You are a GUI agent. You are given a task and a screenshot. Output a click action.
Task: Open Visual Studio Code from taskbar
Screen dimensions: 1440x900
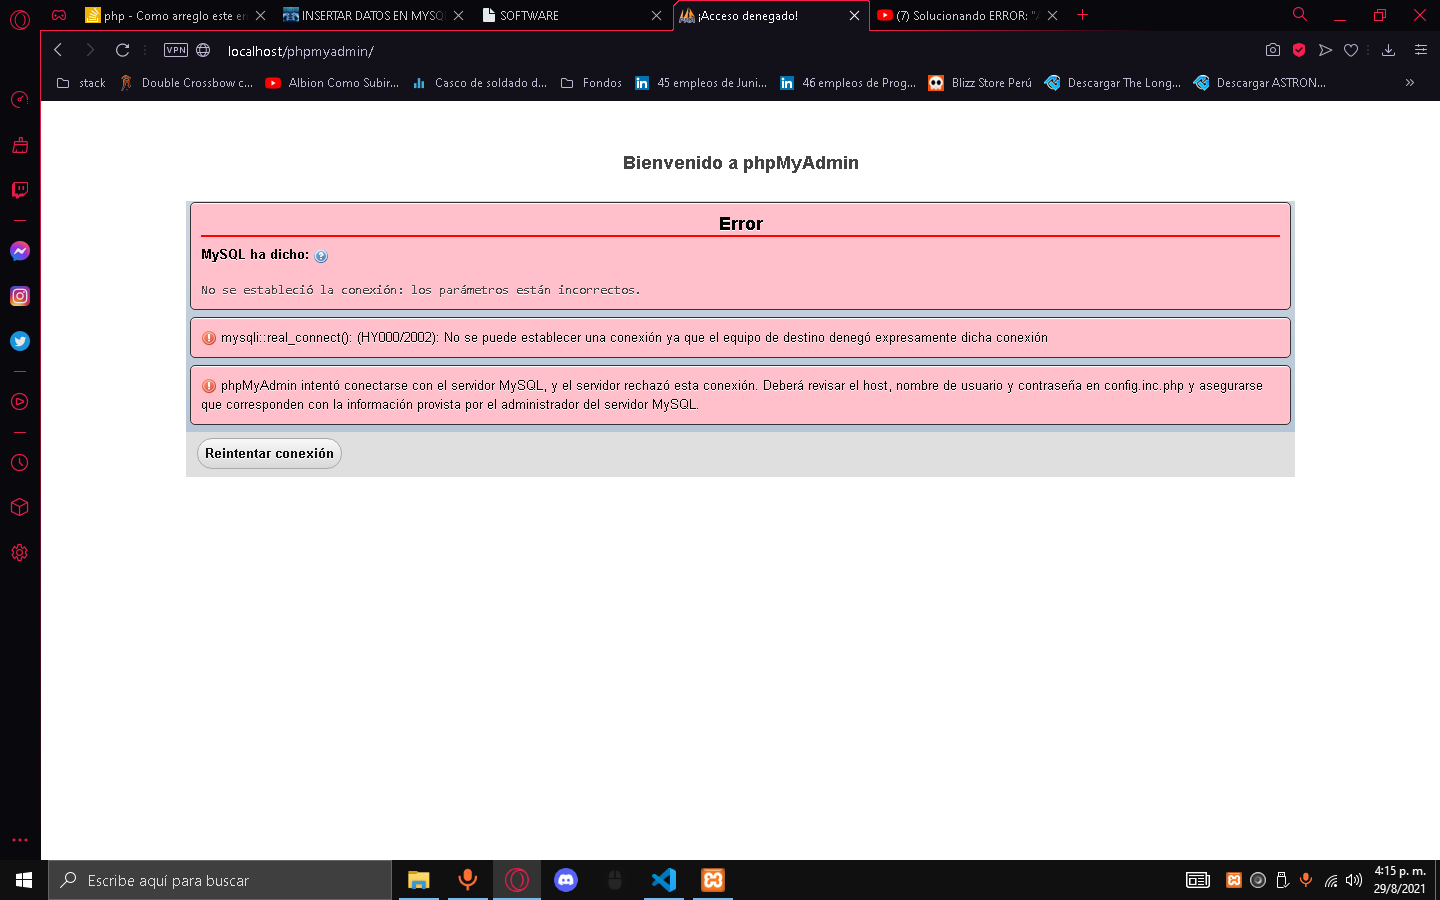[x=664, y=880]
